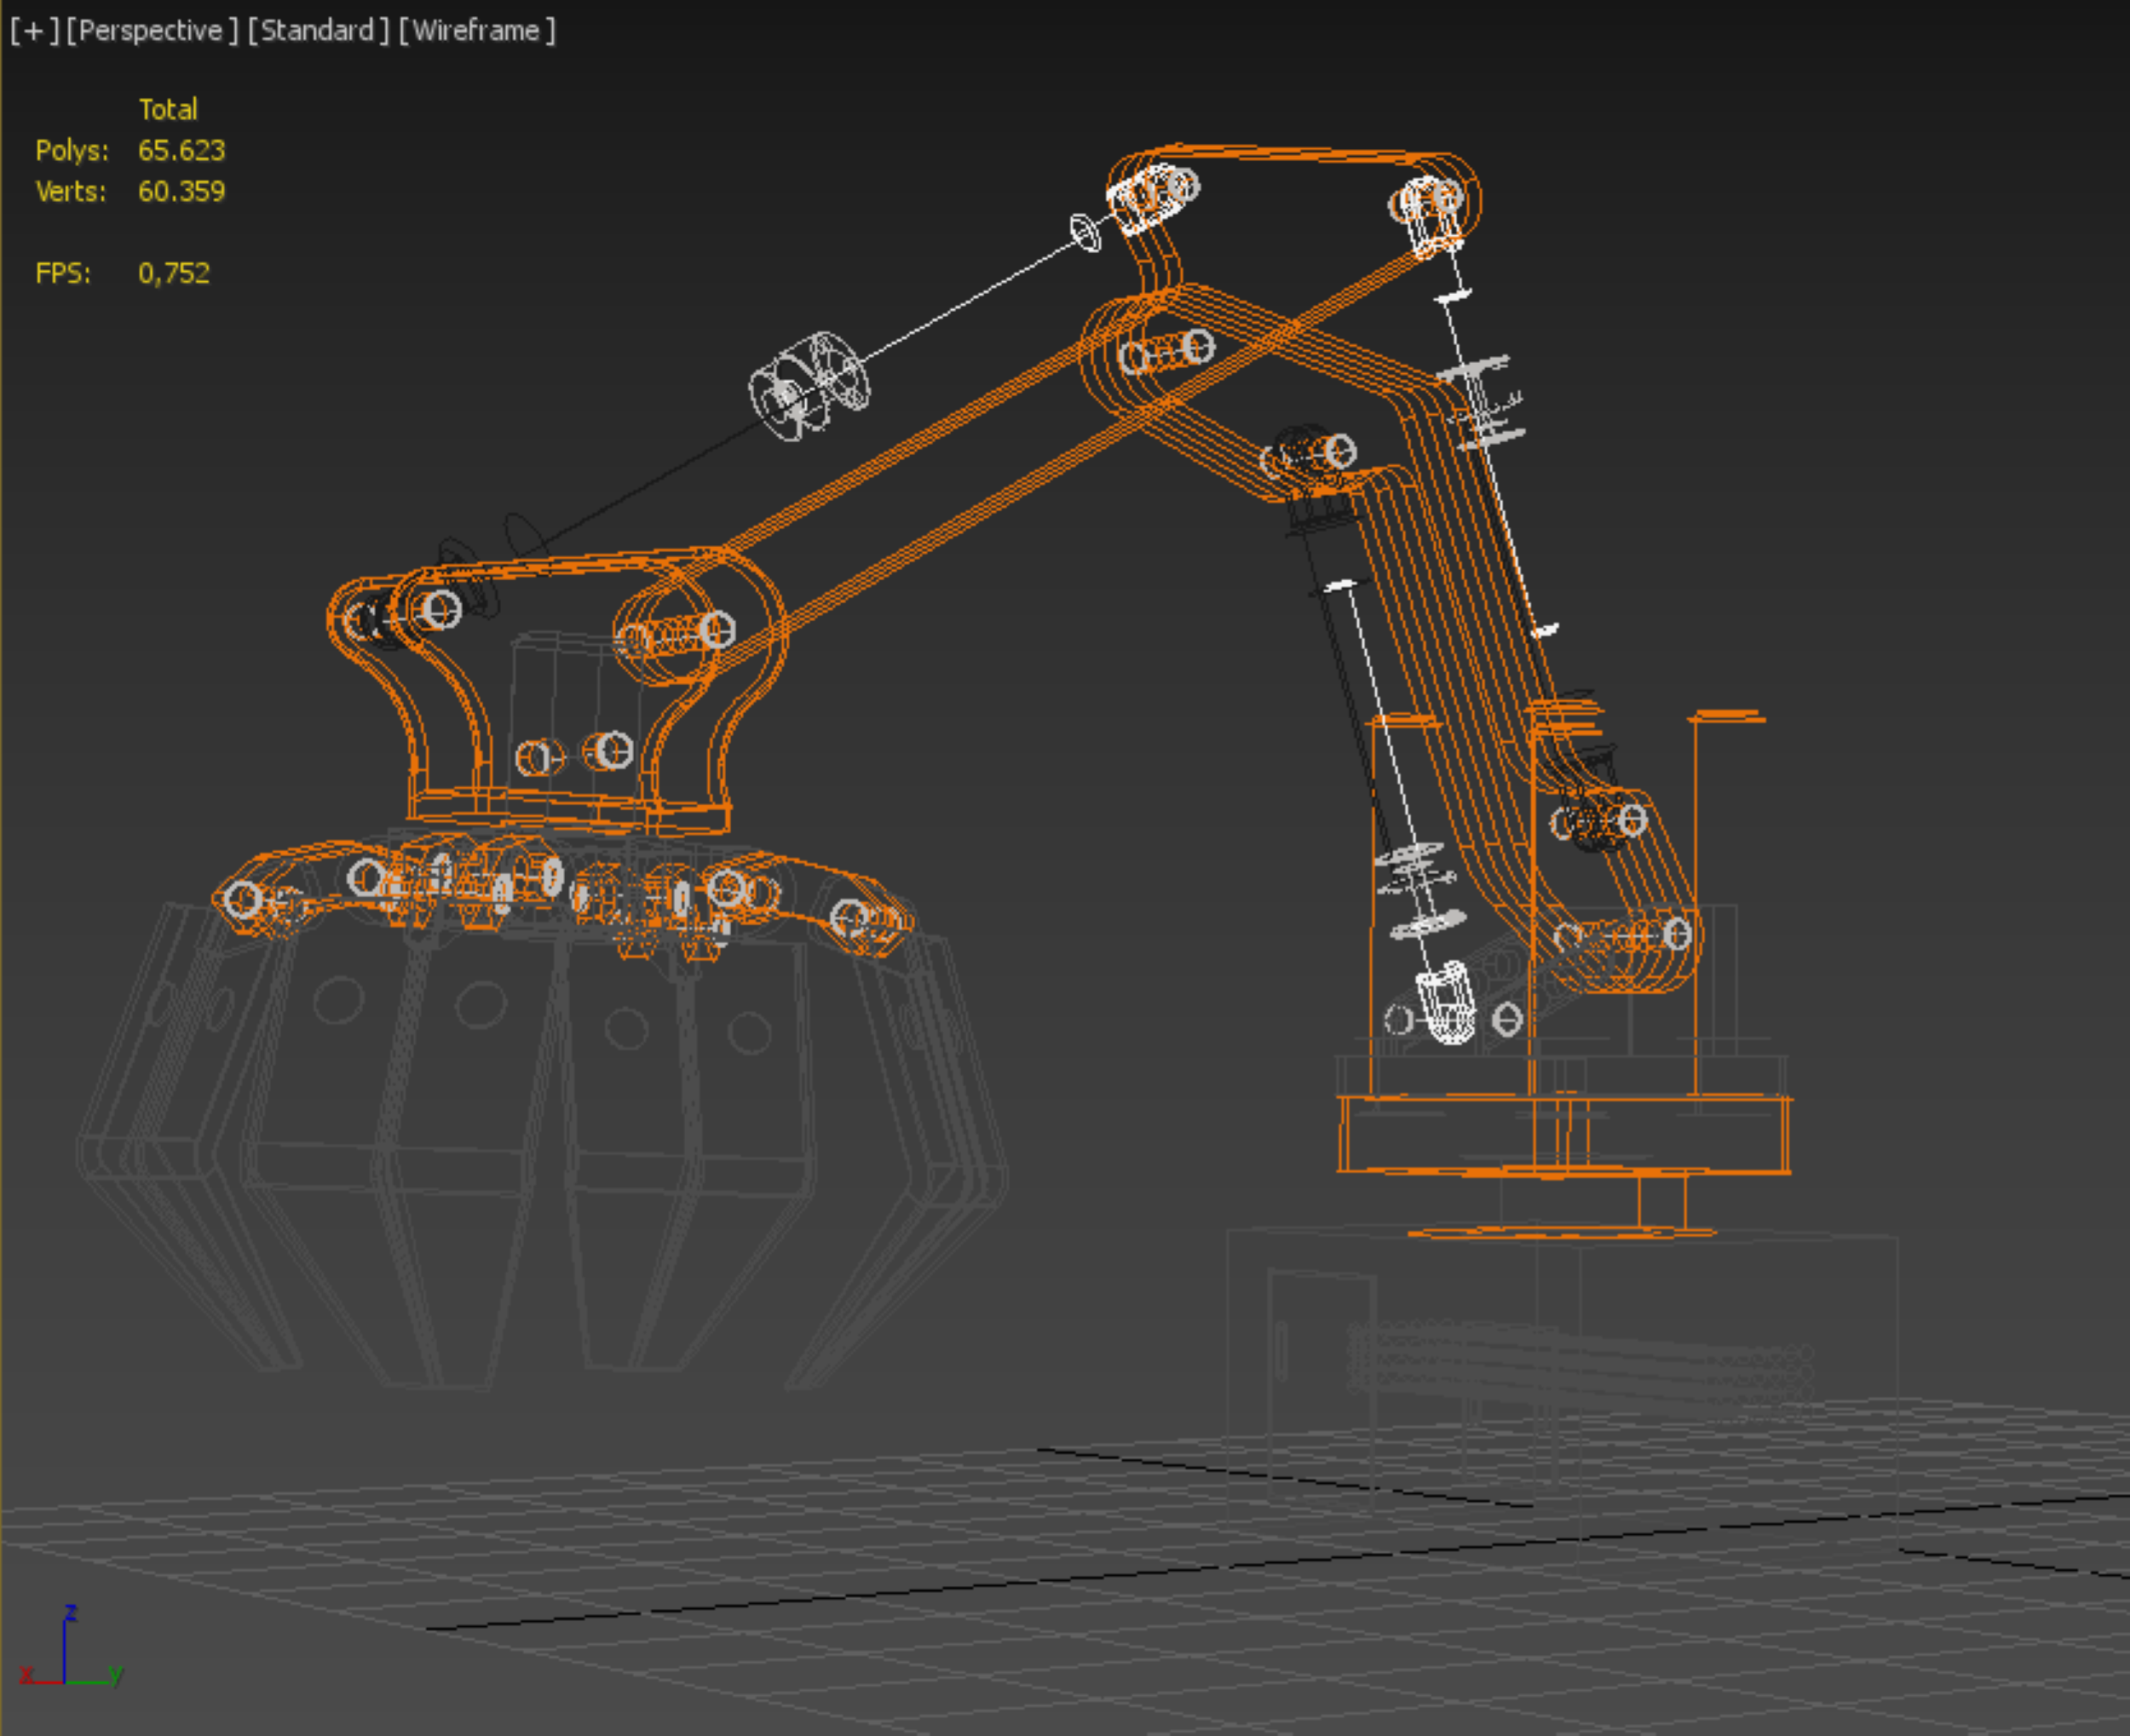2130x1736 pixels.
Task: Click the Polys count statistic
Action: point(181,150)
